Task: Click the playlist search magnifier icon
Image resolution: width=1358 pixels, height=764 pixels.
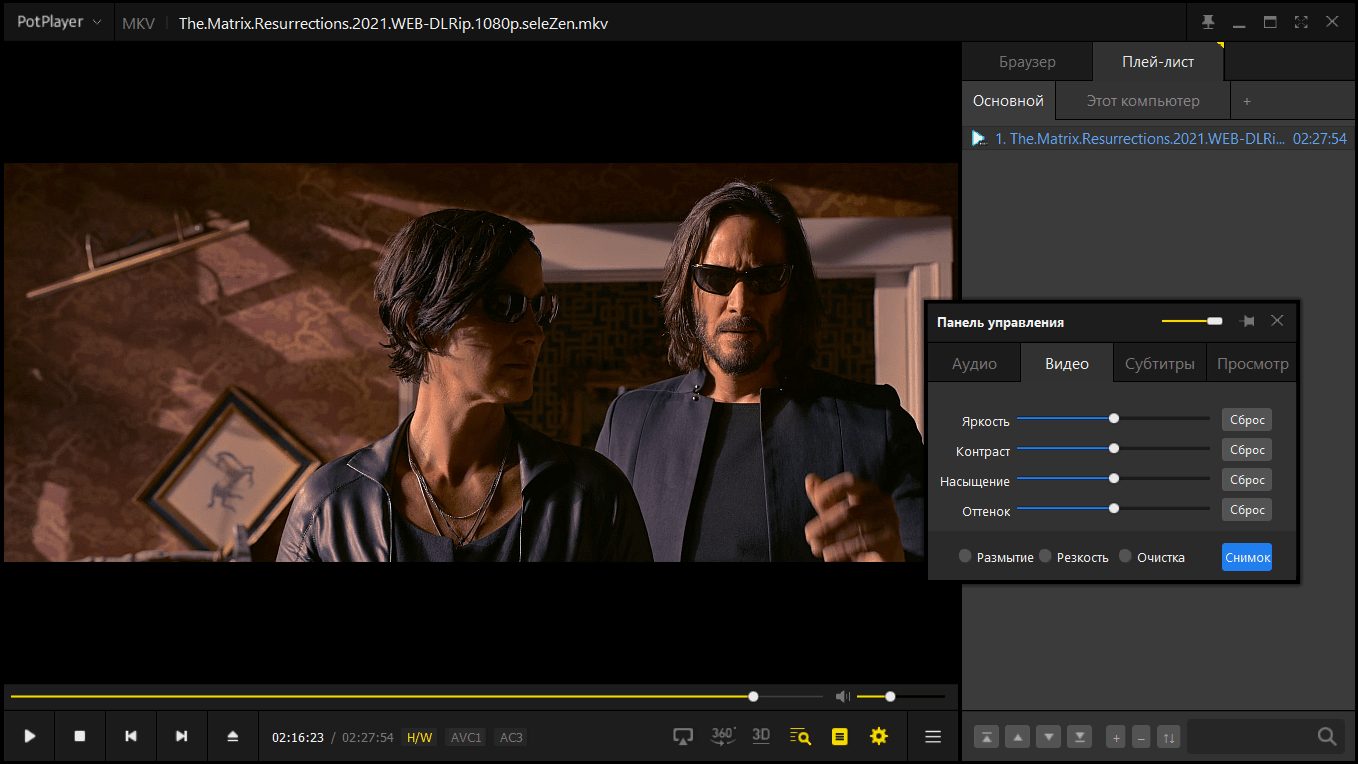Action: (1327, 737)
